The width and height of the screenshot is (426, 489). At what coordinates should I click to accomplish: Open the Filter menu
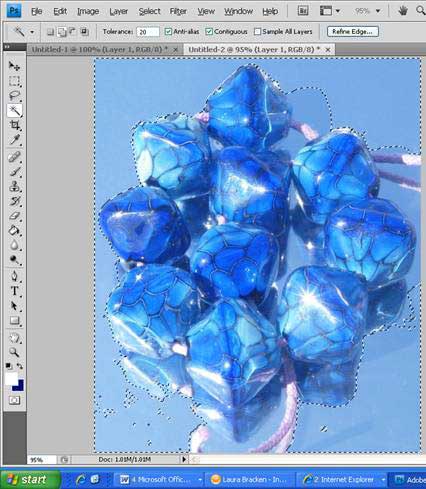178,11
